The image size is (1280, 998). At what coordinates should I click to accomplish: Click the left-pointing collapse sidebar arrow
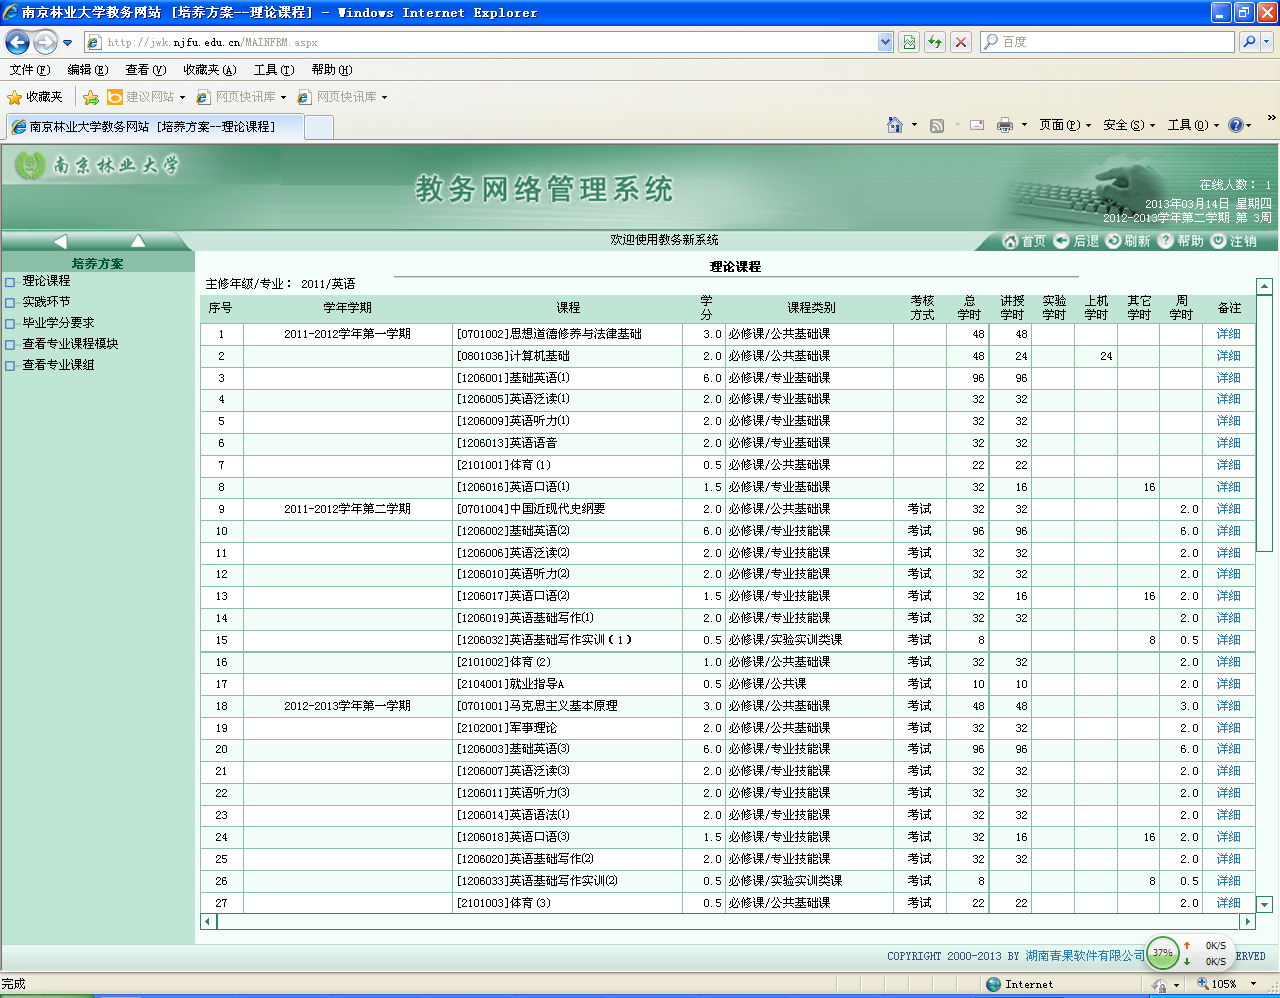(60, 241)
